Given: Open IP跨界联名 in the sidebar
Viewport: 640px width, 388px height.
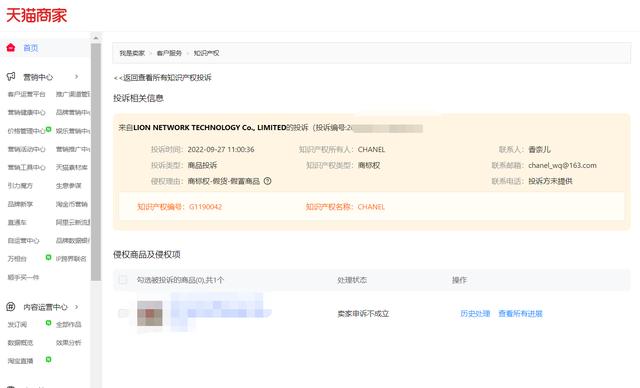Looking at the screenshot, I should (x=71, y=259).
